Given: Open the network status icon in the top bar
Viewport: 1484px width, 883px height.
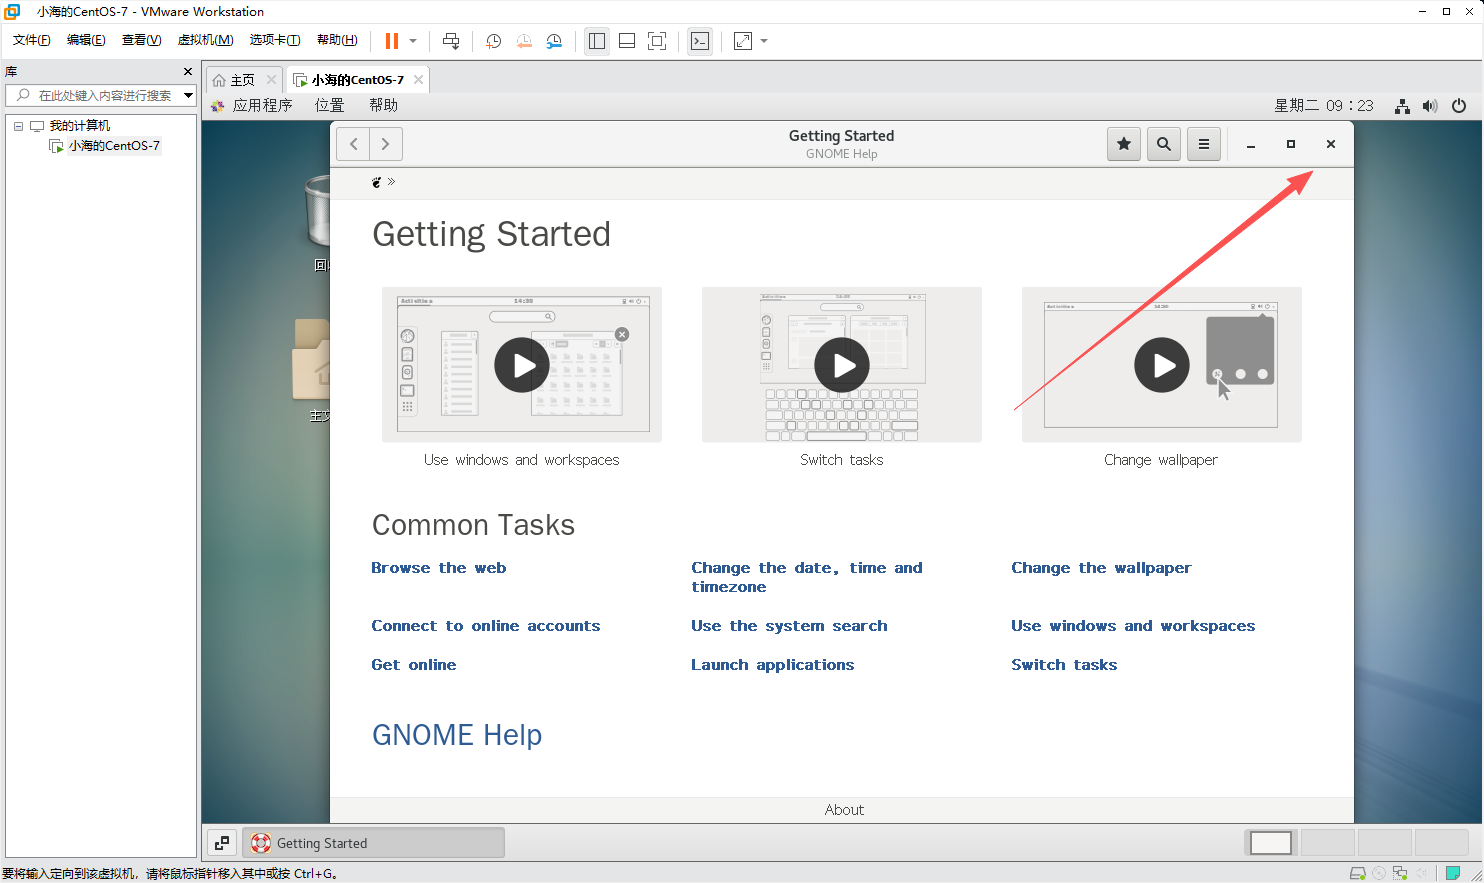Looking at the screenshot, I should pyautogui.click(x=1403, y=106).
